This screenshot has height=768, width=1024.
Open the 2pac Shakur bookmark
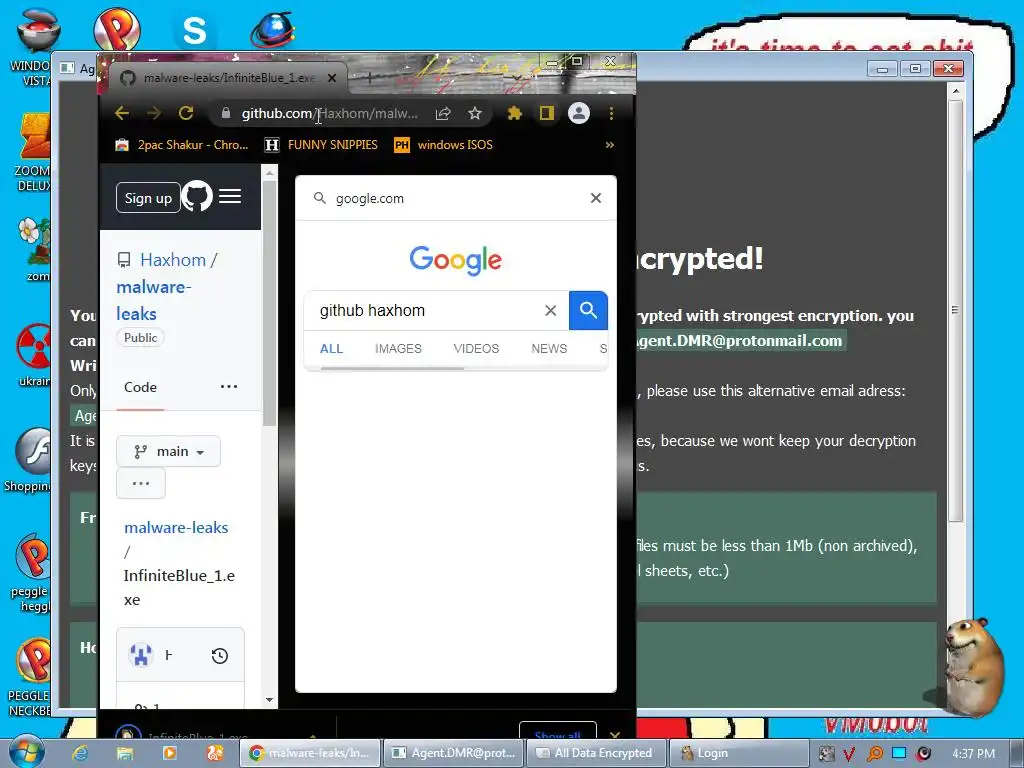tap(182, 145)
